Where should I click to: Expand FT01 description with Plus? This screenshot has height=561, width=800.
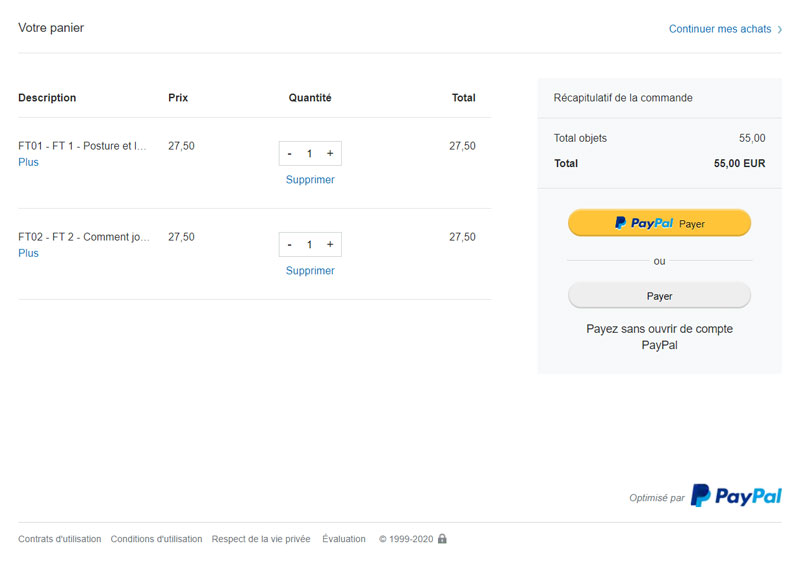point(29,162)
